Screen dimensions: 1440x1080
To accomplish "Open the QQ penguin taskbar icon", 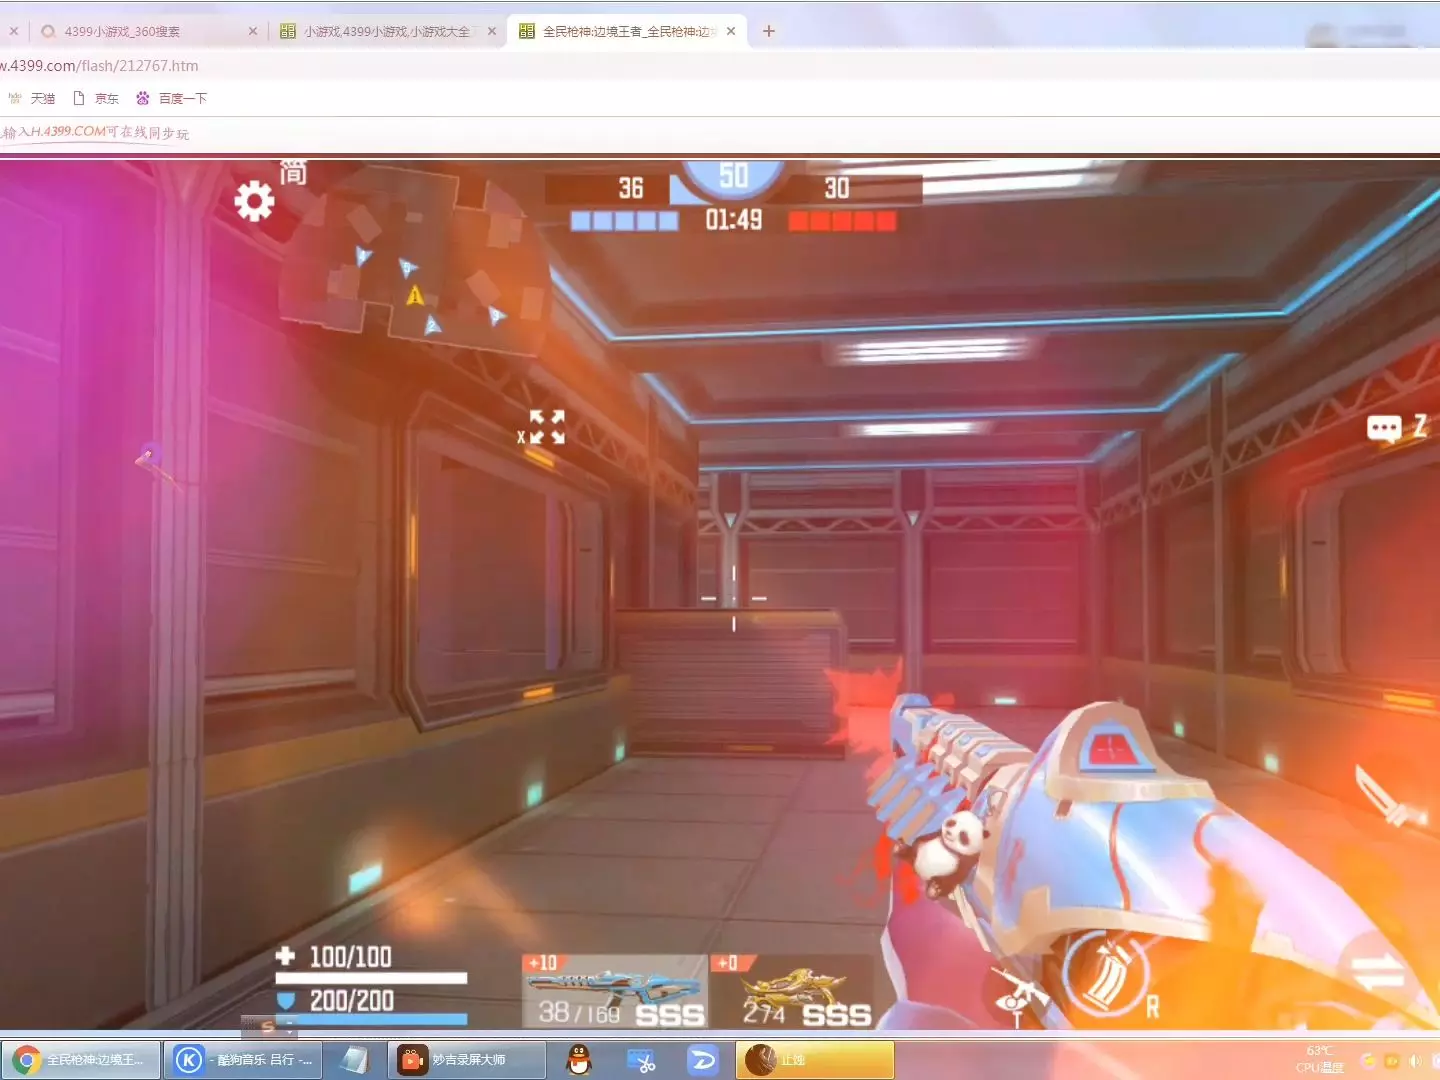I will click(x=579, y=1060).
